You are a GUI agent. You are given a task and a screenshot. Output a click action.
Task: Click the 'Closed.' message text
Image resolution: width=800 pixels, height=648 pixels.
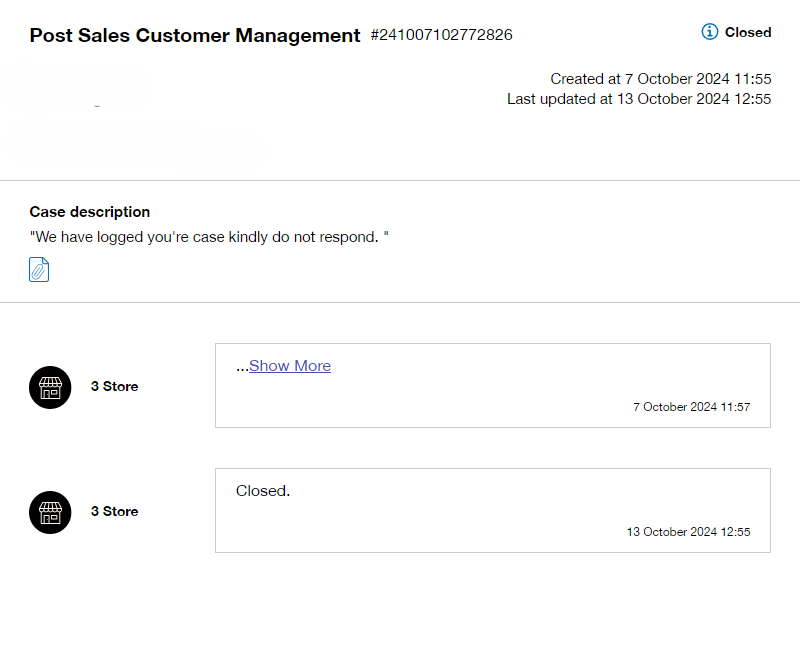(x=263, y=491)
